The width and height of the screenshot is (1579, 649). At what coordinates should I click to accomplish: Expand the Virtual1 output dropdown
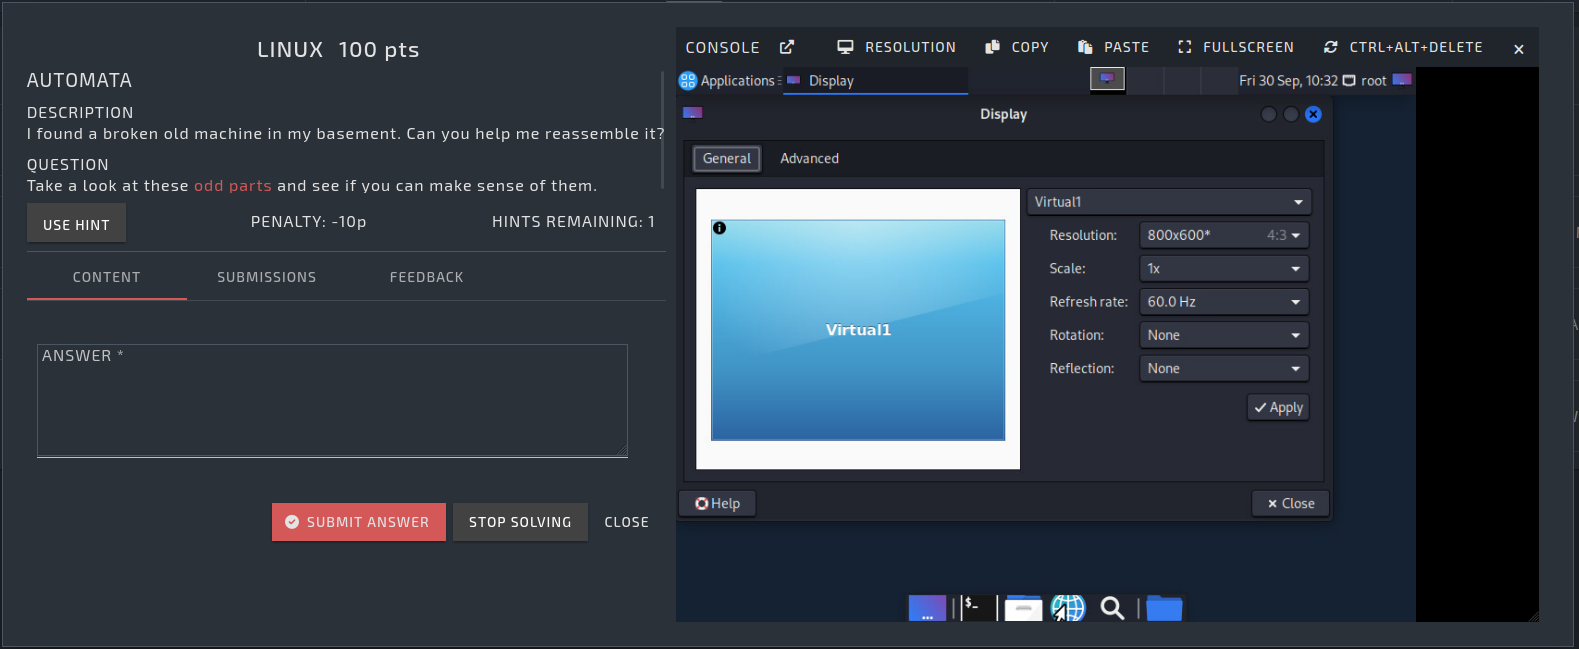click(x=1168, y=202)
